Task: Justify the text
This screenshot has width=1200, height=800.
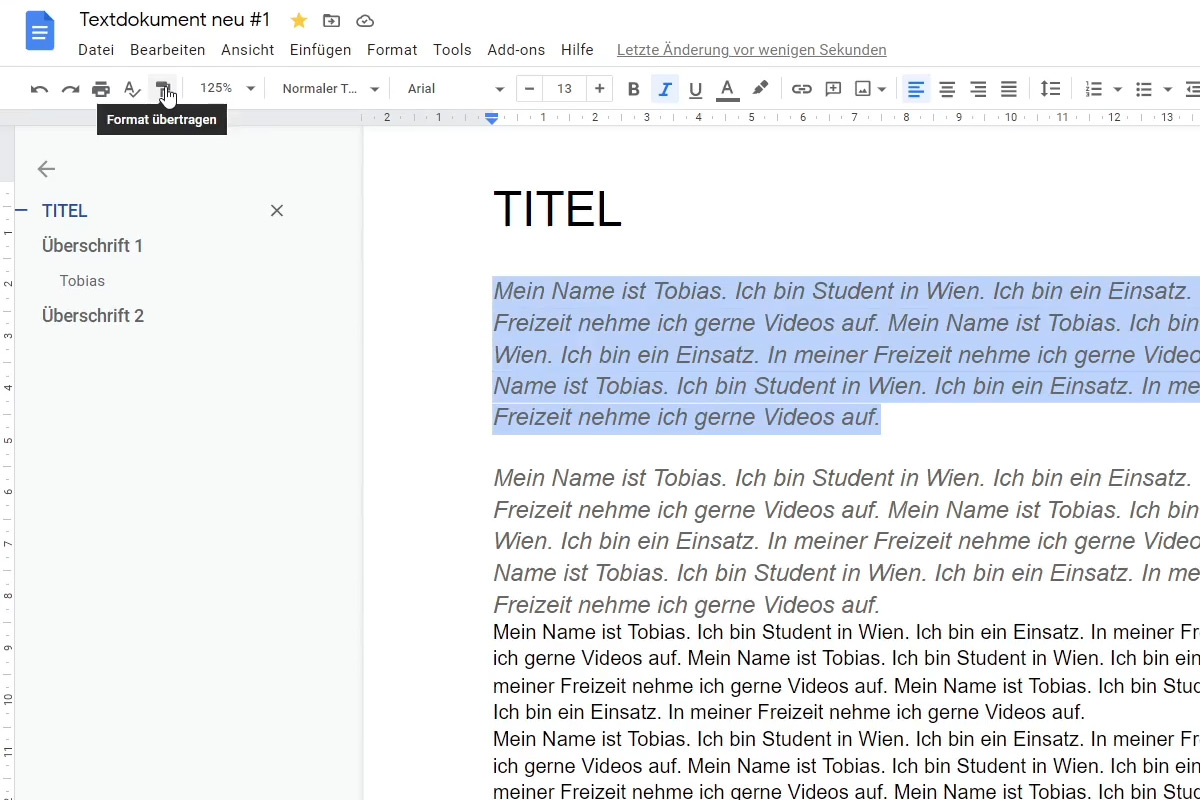Action: point(1009,89)
